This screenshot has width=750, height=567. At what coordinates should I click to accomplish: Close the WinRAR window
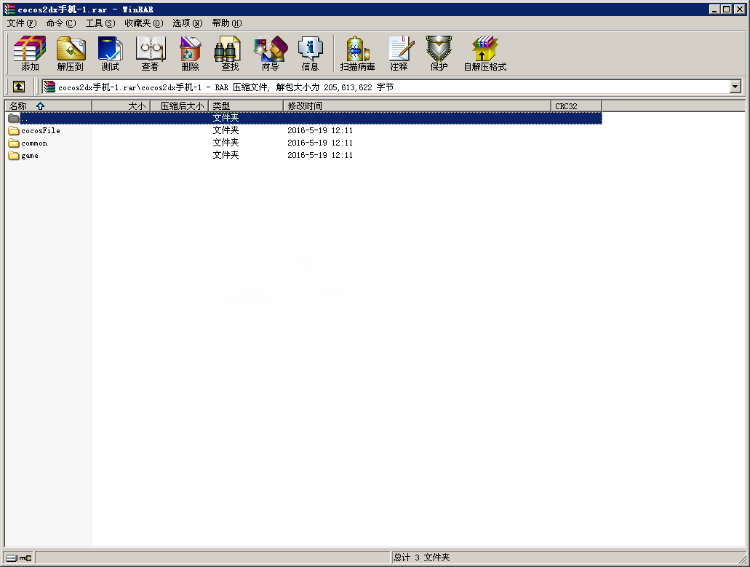tap(739, 9)
